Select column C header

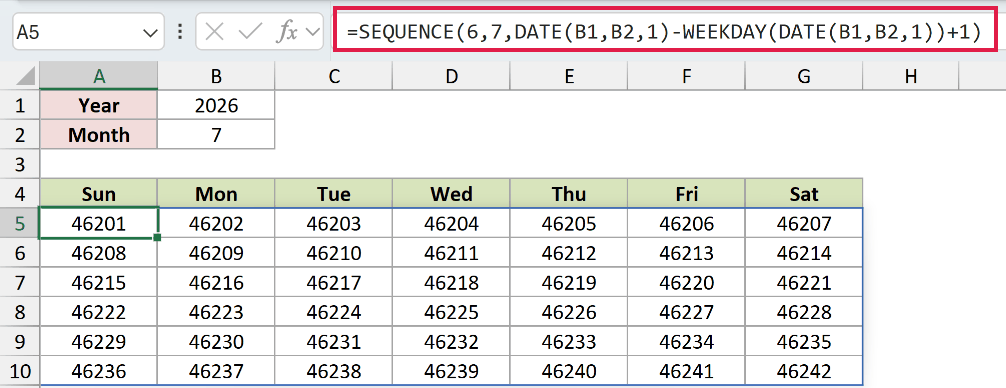[x=334, y=76]
